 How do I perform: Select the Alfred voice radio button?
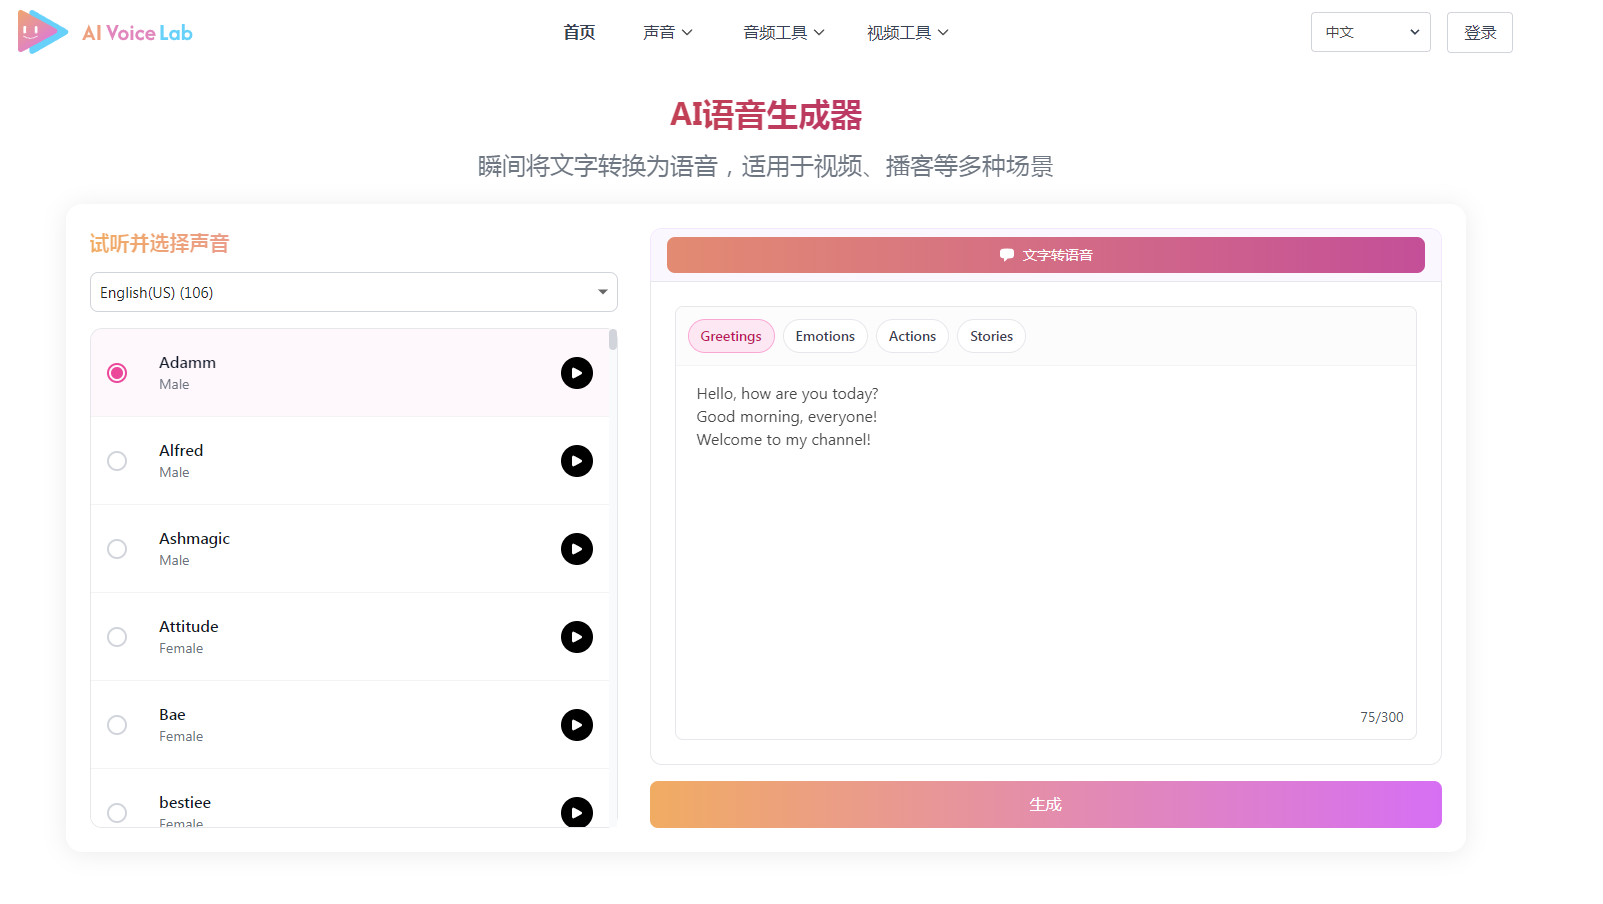(x=116, y=461)
